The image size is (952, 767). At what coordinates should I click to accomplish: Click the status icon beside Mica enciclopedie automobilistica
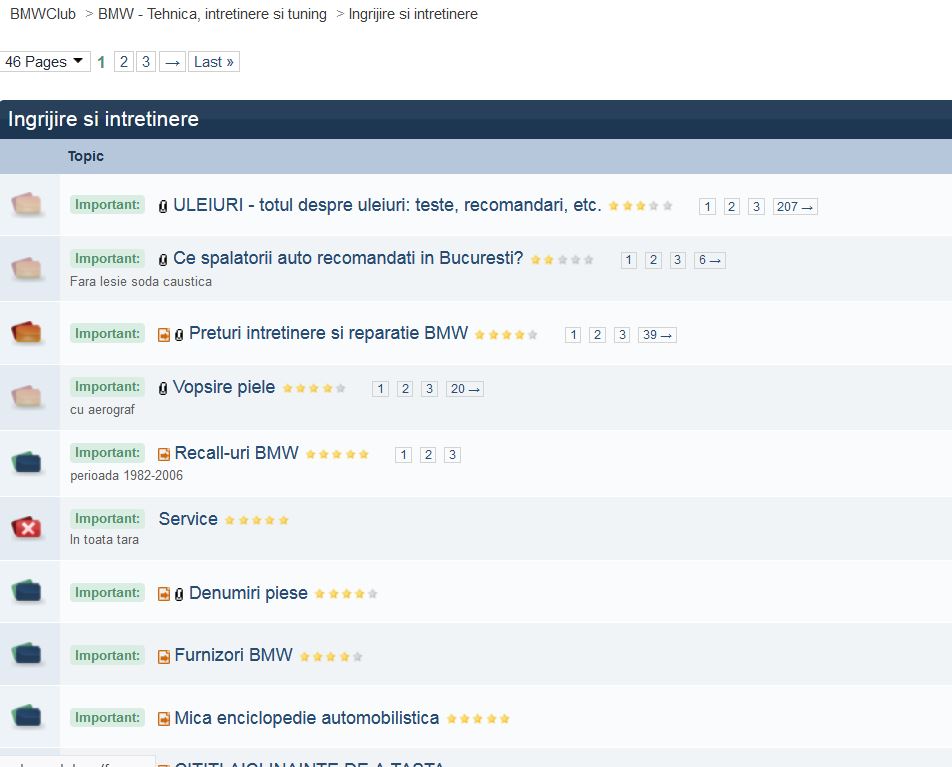[x=27, y=716]
